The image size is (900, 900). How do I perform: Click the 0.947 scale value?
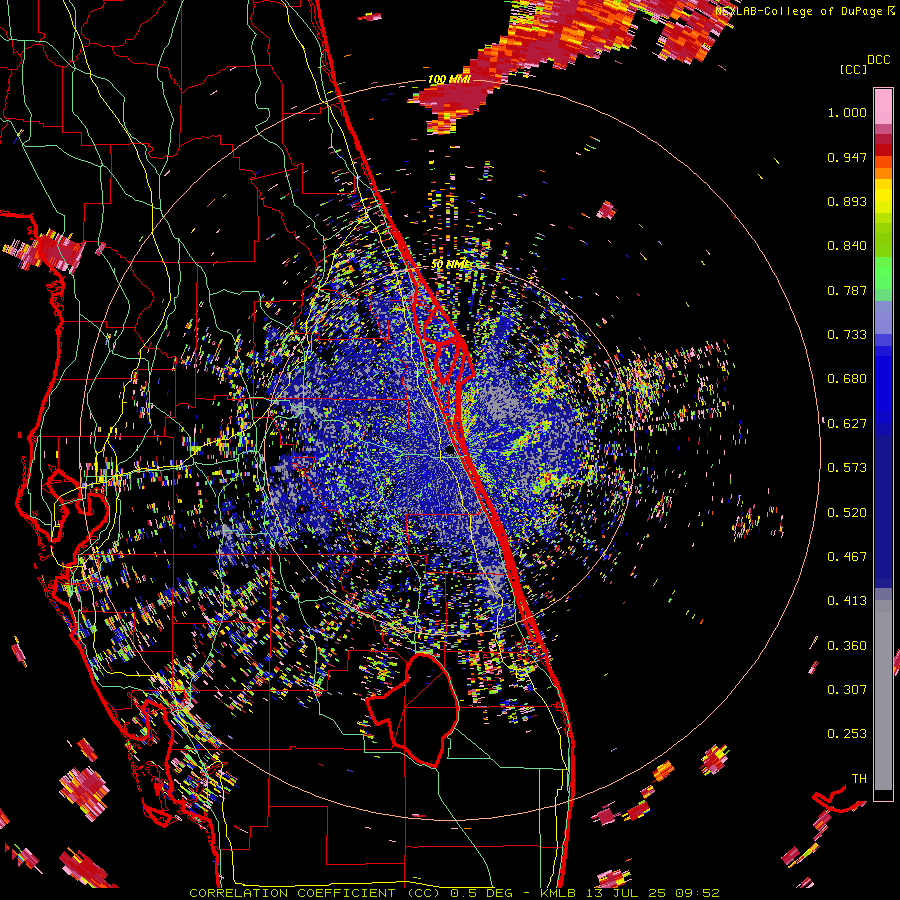tap(847, 157)
